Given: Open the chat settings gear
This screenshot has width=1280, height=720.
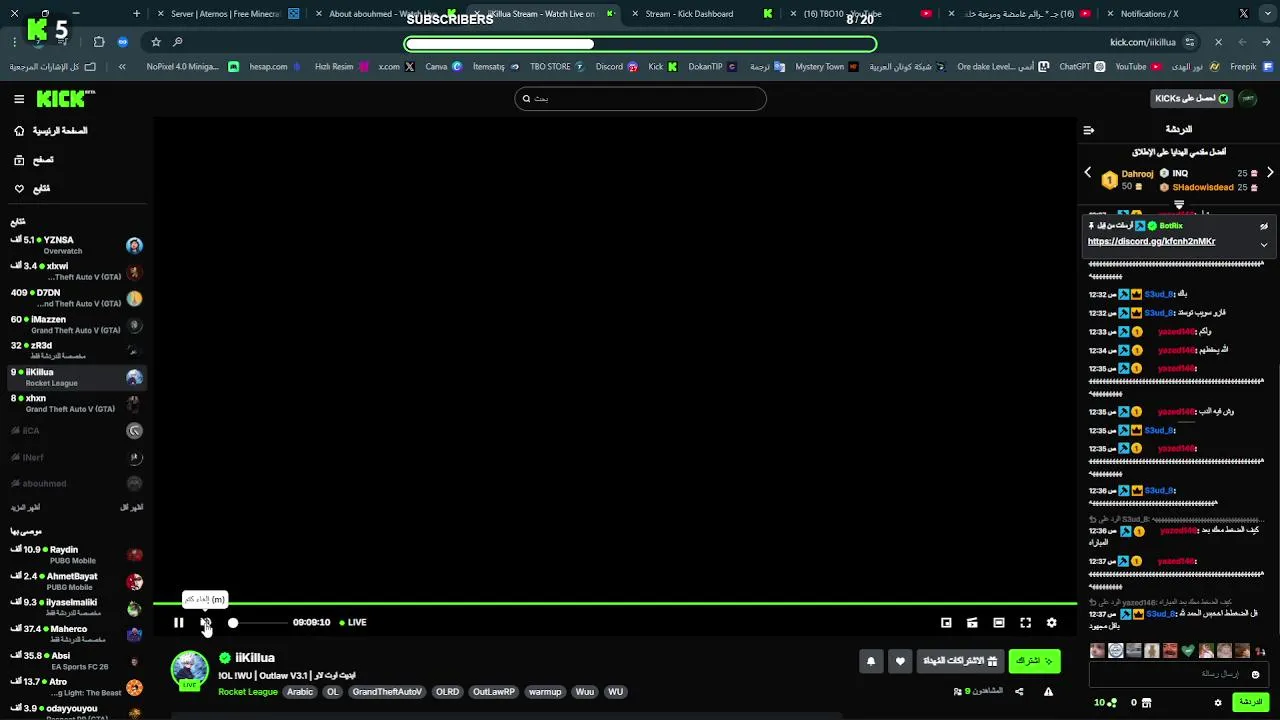Looking at the screenshot, I should click(x=1218, y=702).
